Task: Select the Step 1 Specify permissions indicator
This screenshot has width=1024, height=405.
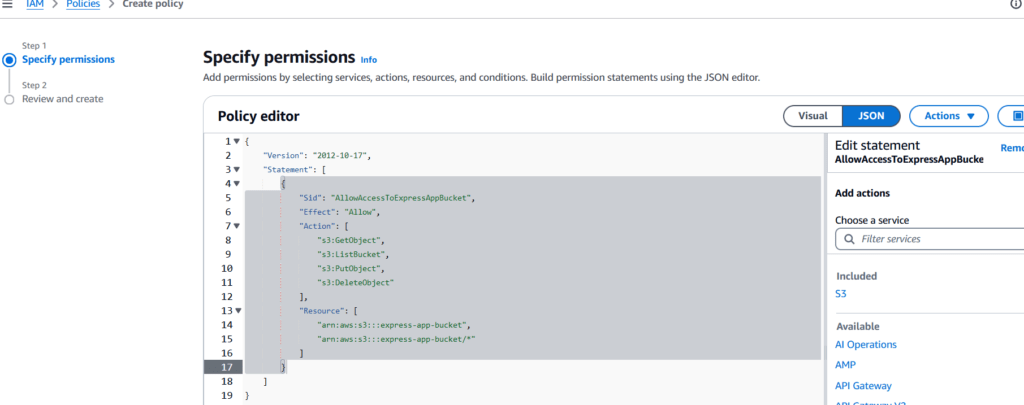Action: coord(9,60)
